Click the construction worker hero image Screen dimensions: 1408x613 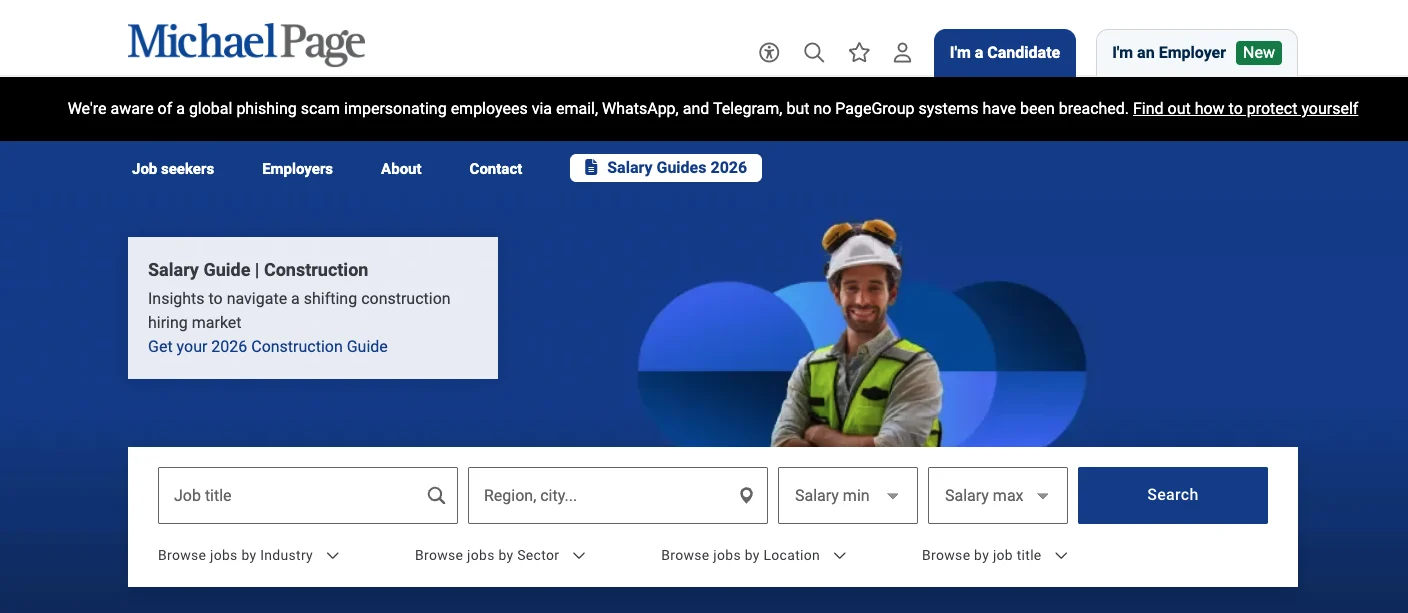click(862, 335)
